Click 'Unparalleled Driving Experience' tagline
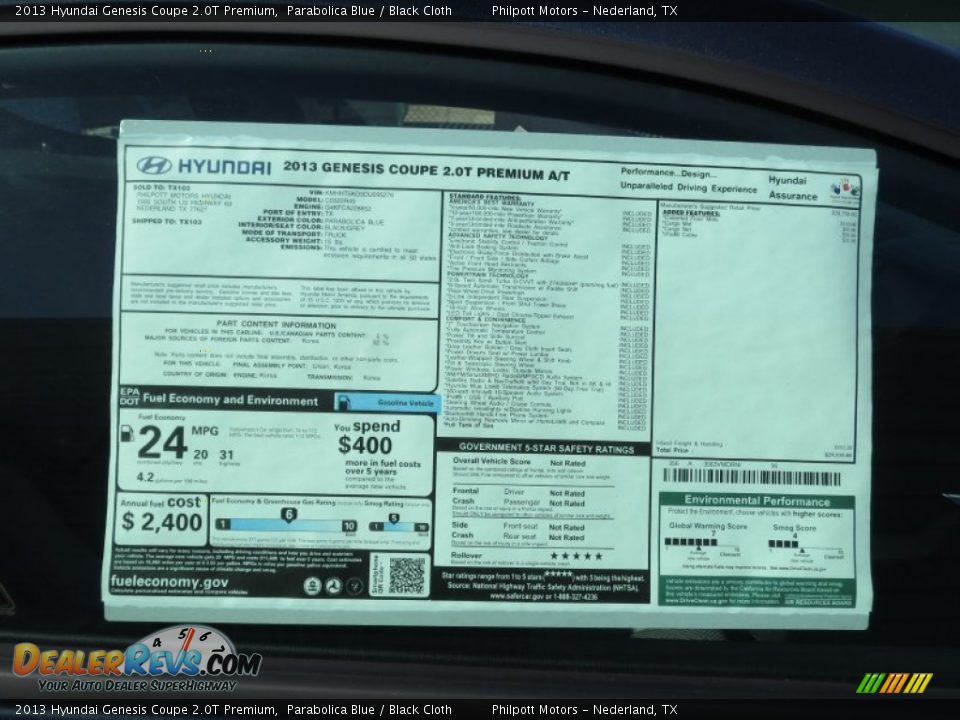The image size is (960, 720). (688, 187)
